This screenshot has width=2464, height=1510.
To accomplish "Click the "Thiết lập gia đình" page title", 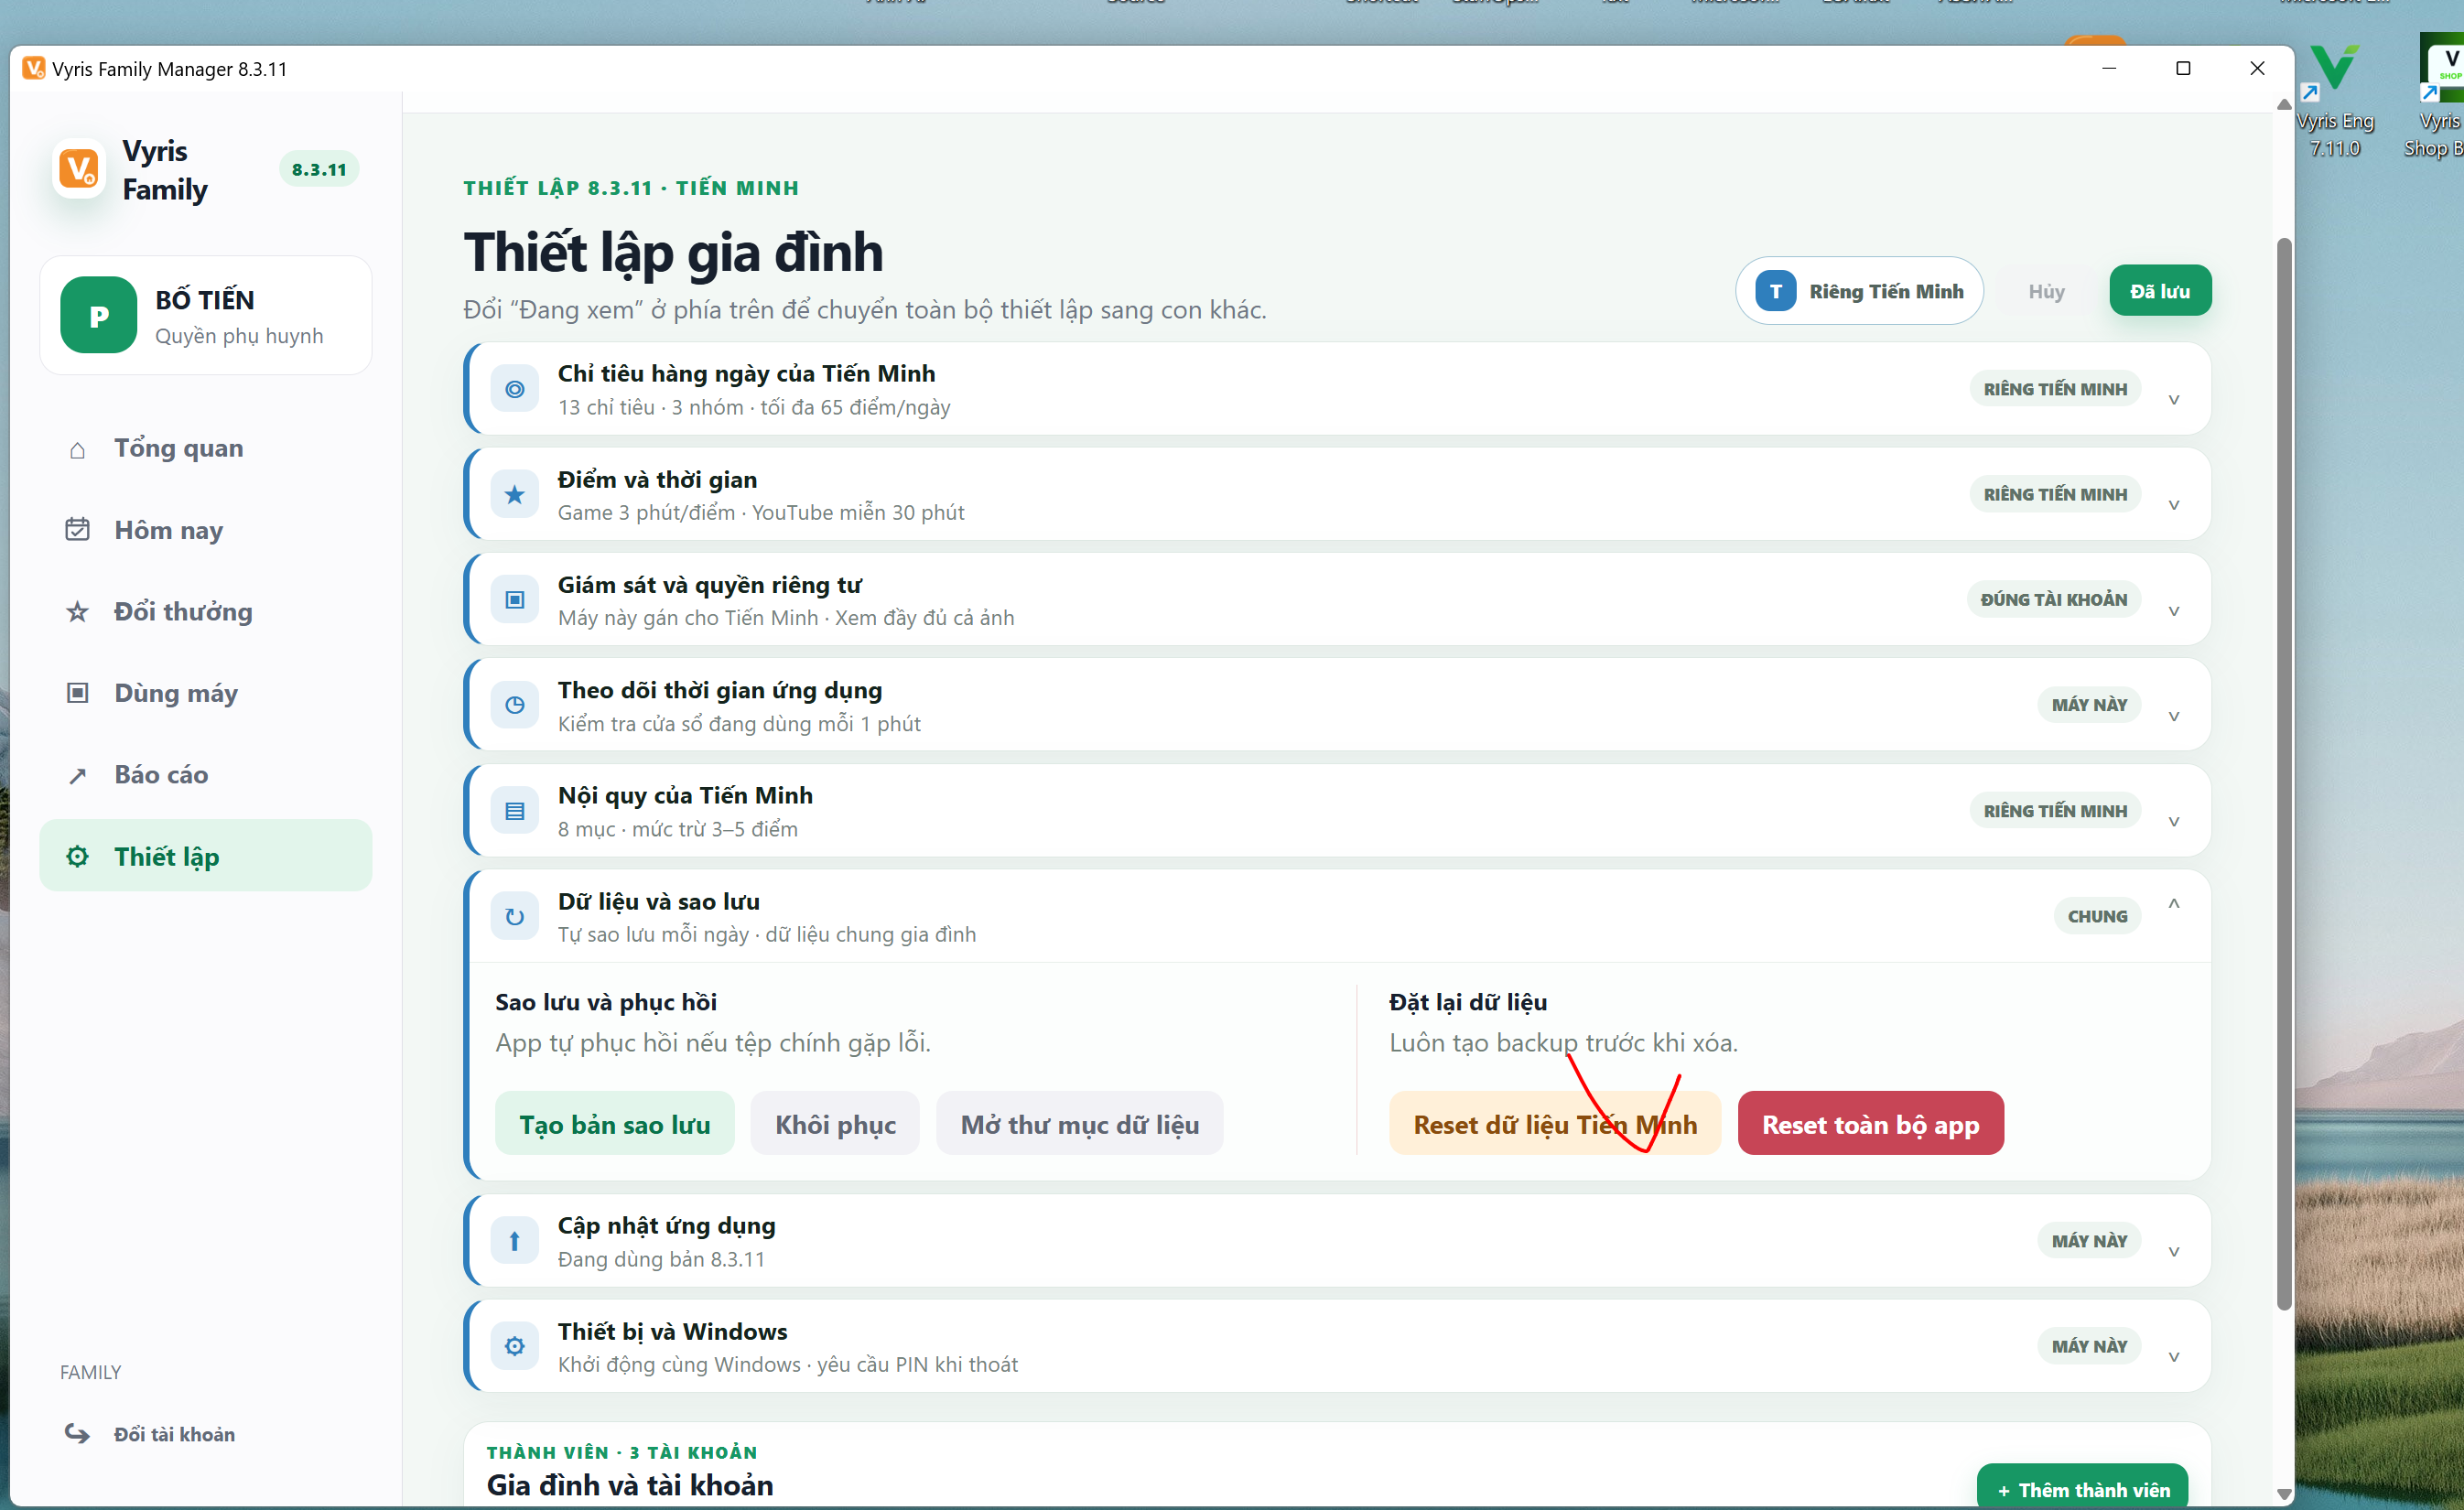I will 673,253.
